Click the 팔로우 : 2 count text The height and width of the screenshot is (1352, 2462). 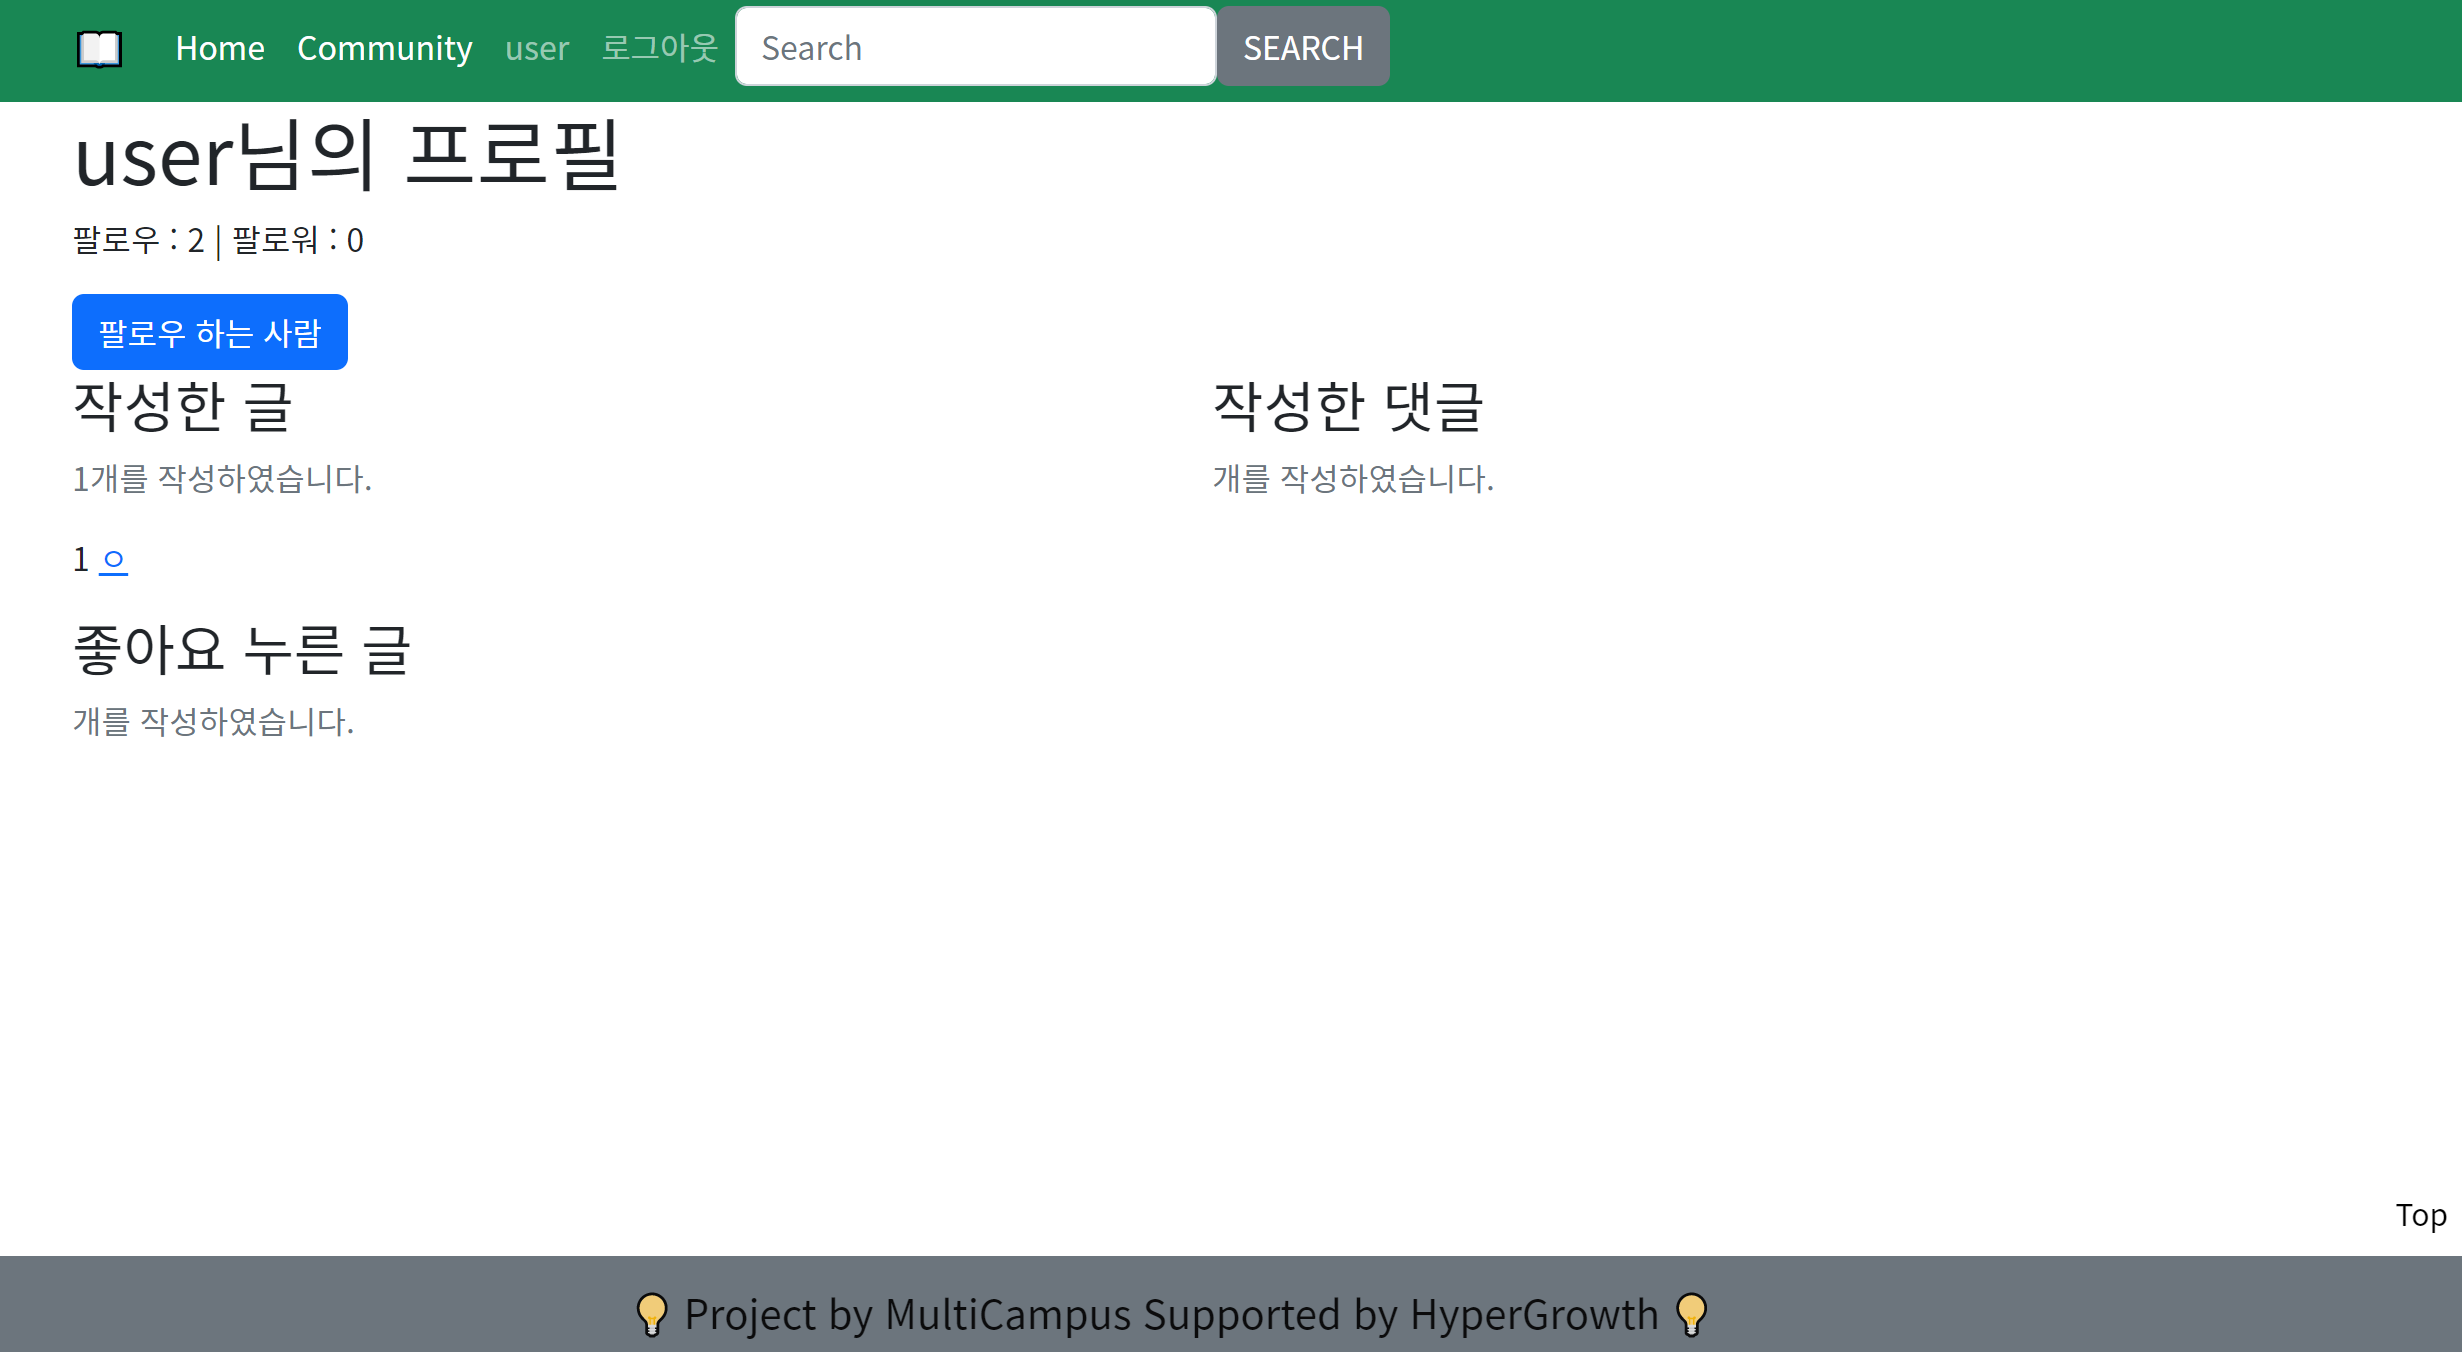pyautogui.click(x=138, y=240)
